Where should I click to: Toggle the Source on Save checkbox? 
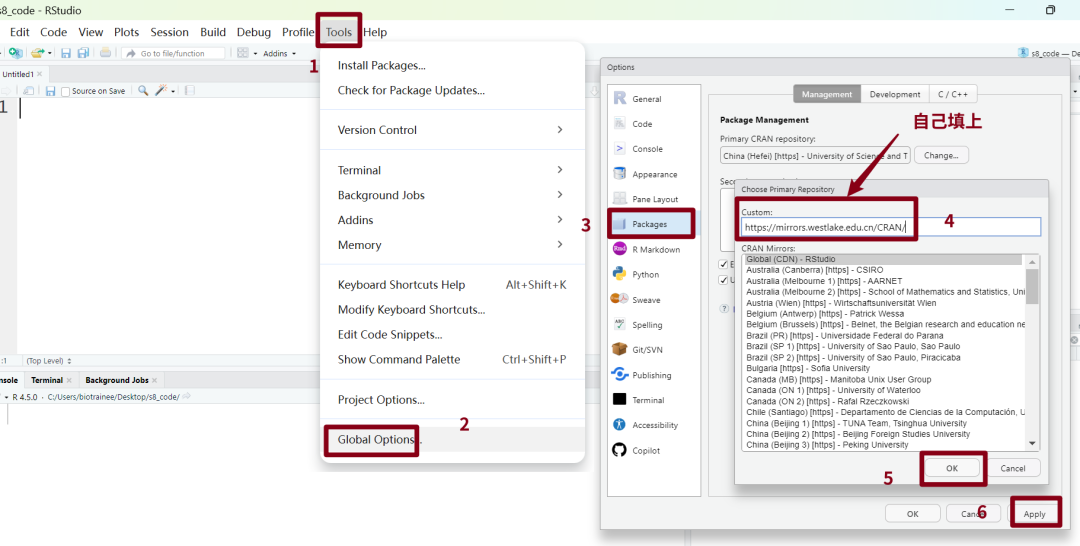[x=65, y=91]
